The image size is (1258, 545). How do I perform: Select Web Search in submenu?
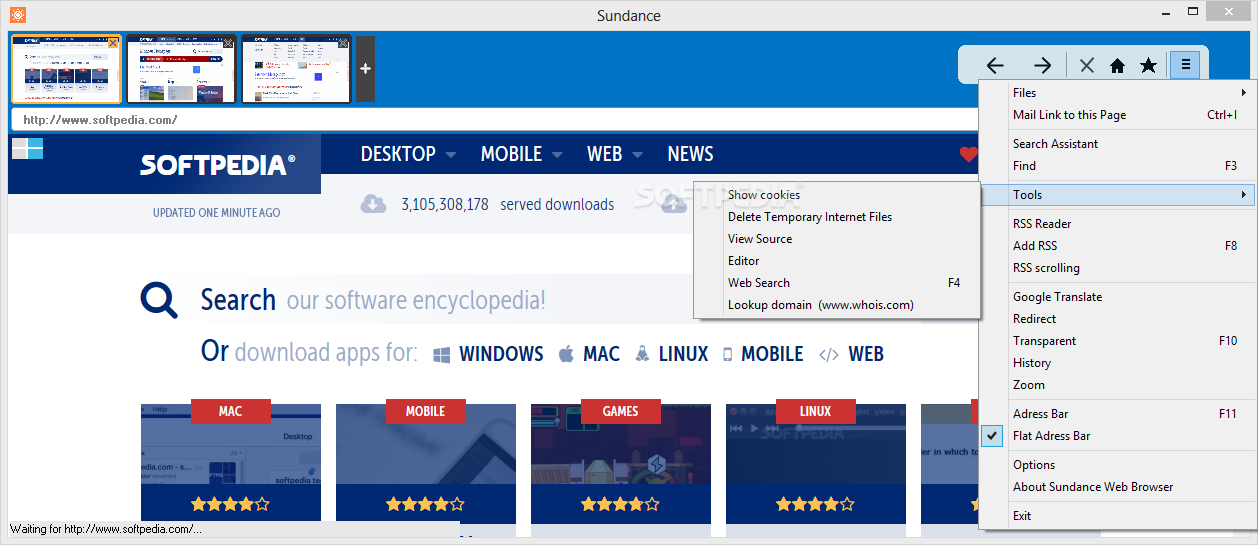pyautogui.click(x=836, y=283)
